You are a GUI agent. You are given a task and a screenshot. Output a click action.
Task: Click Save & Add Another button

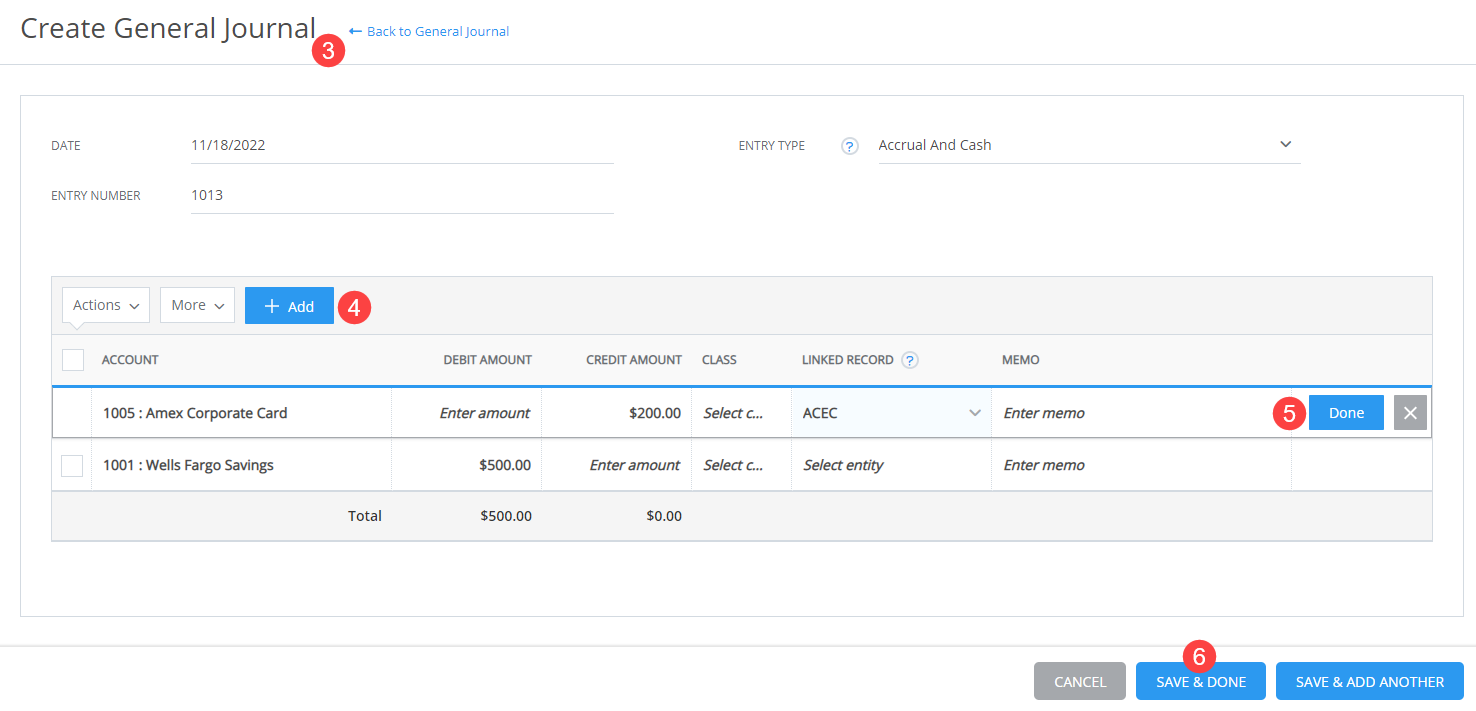(1369, 682)
